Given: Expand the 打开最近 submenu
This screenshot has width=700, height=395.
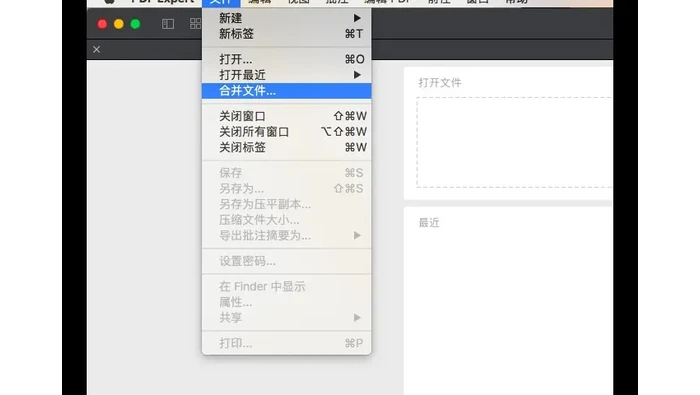Looking at the screenshot, I should click(x=287, y=75).
